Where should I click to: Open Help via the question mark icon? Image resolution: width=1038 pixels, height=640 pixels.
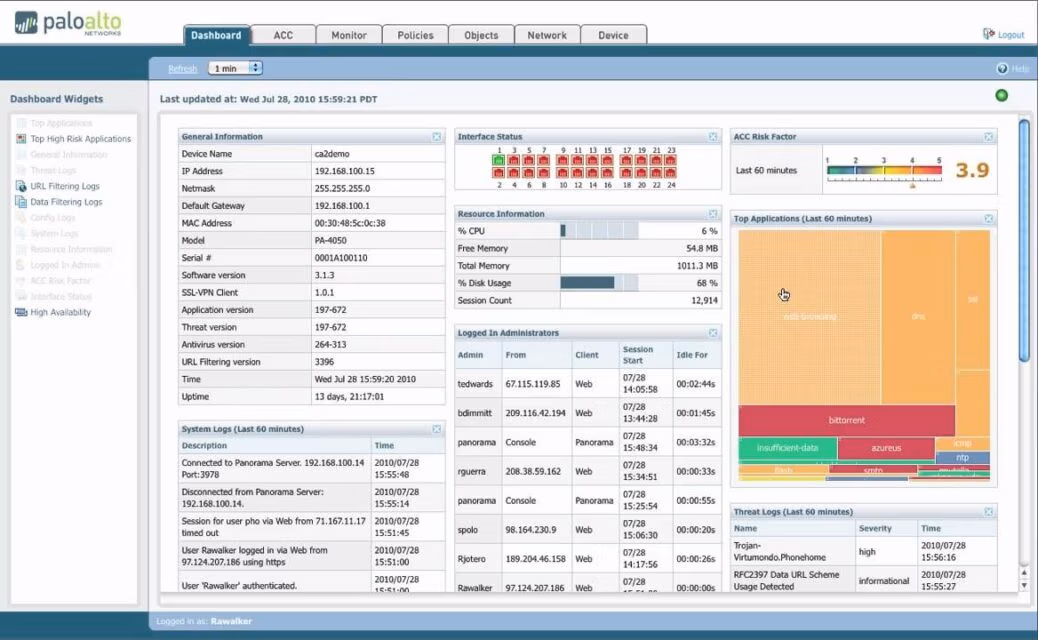pyautogui.click(x=1008, y=68)
